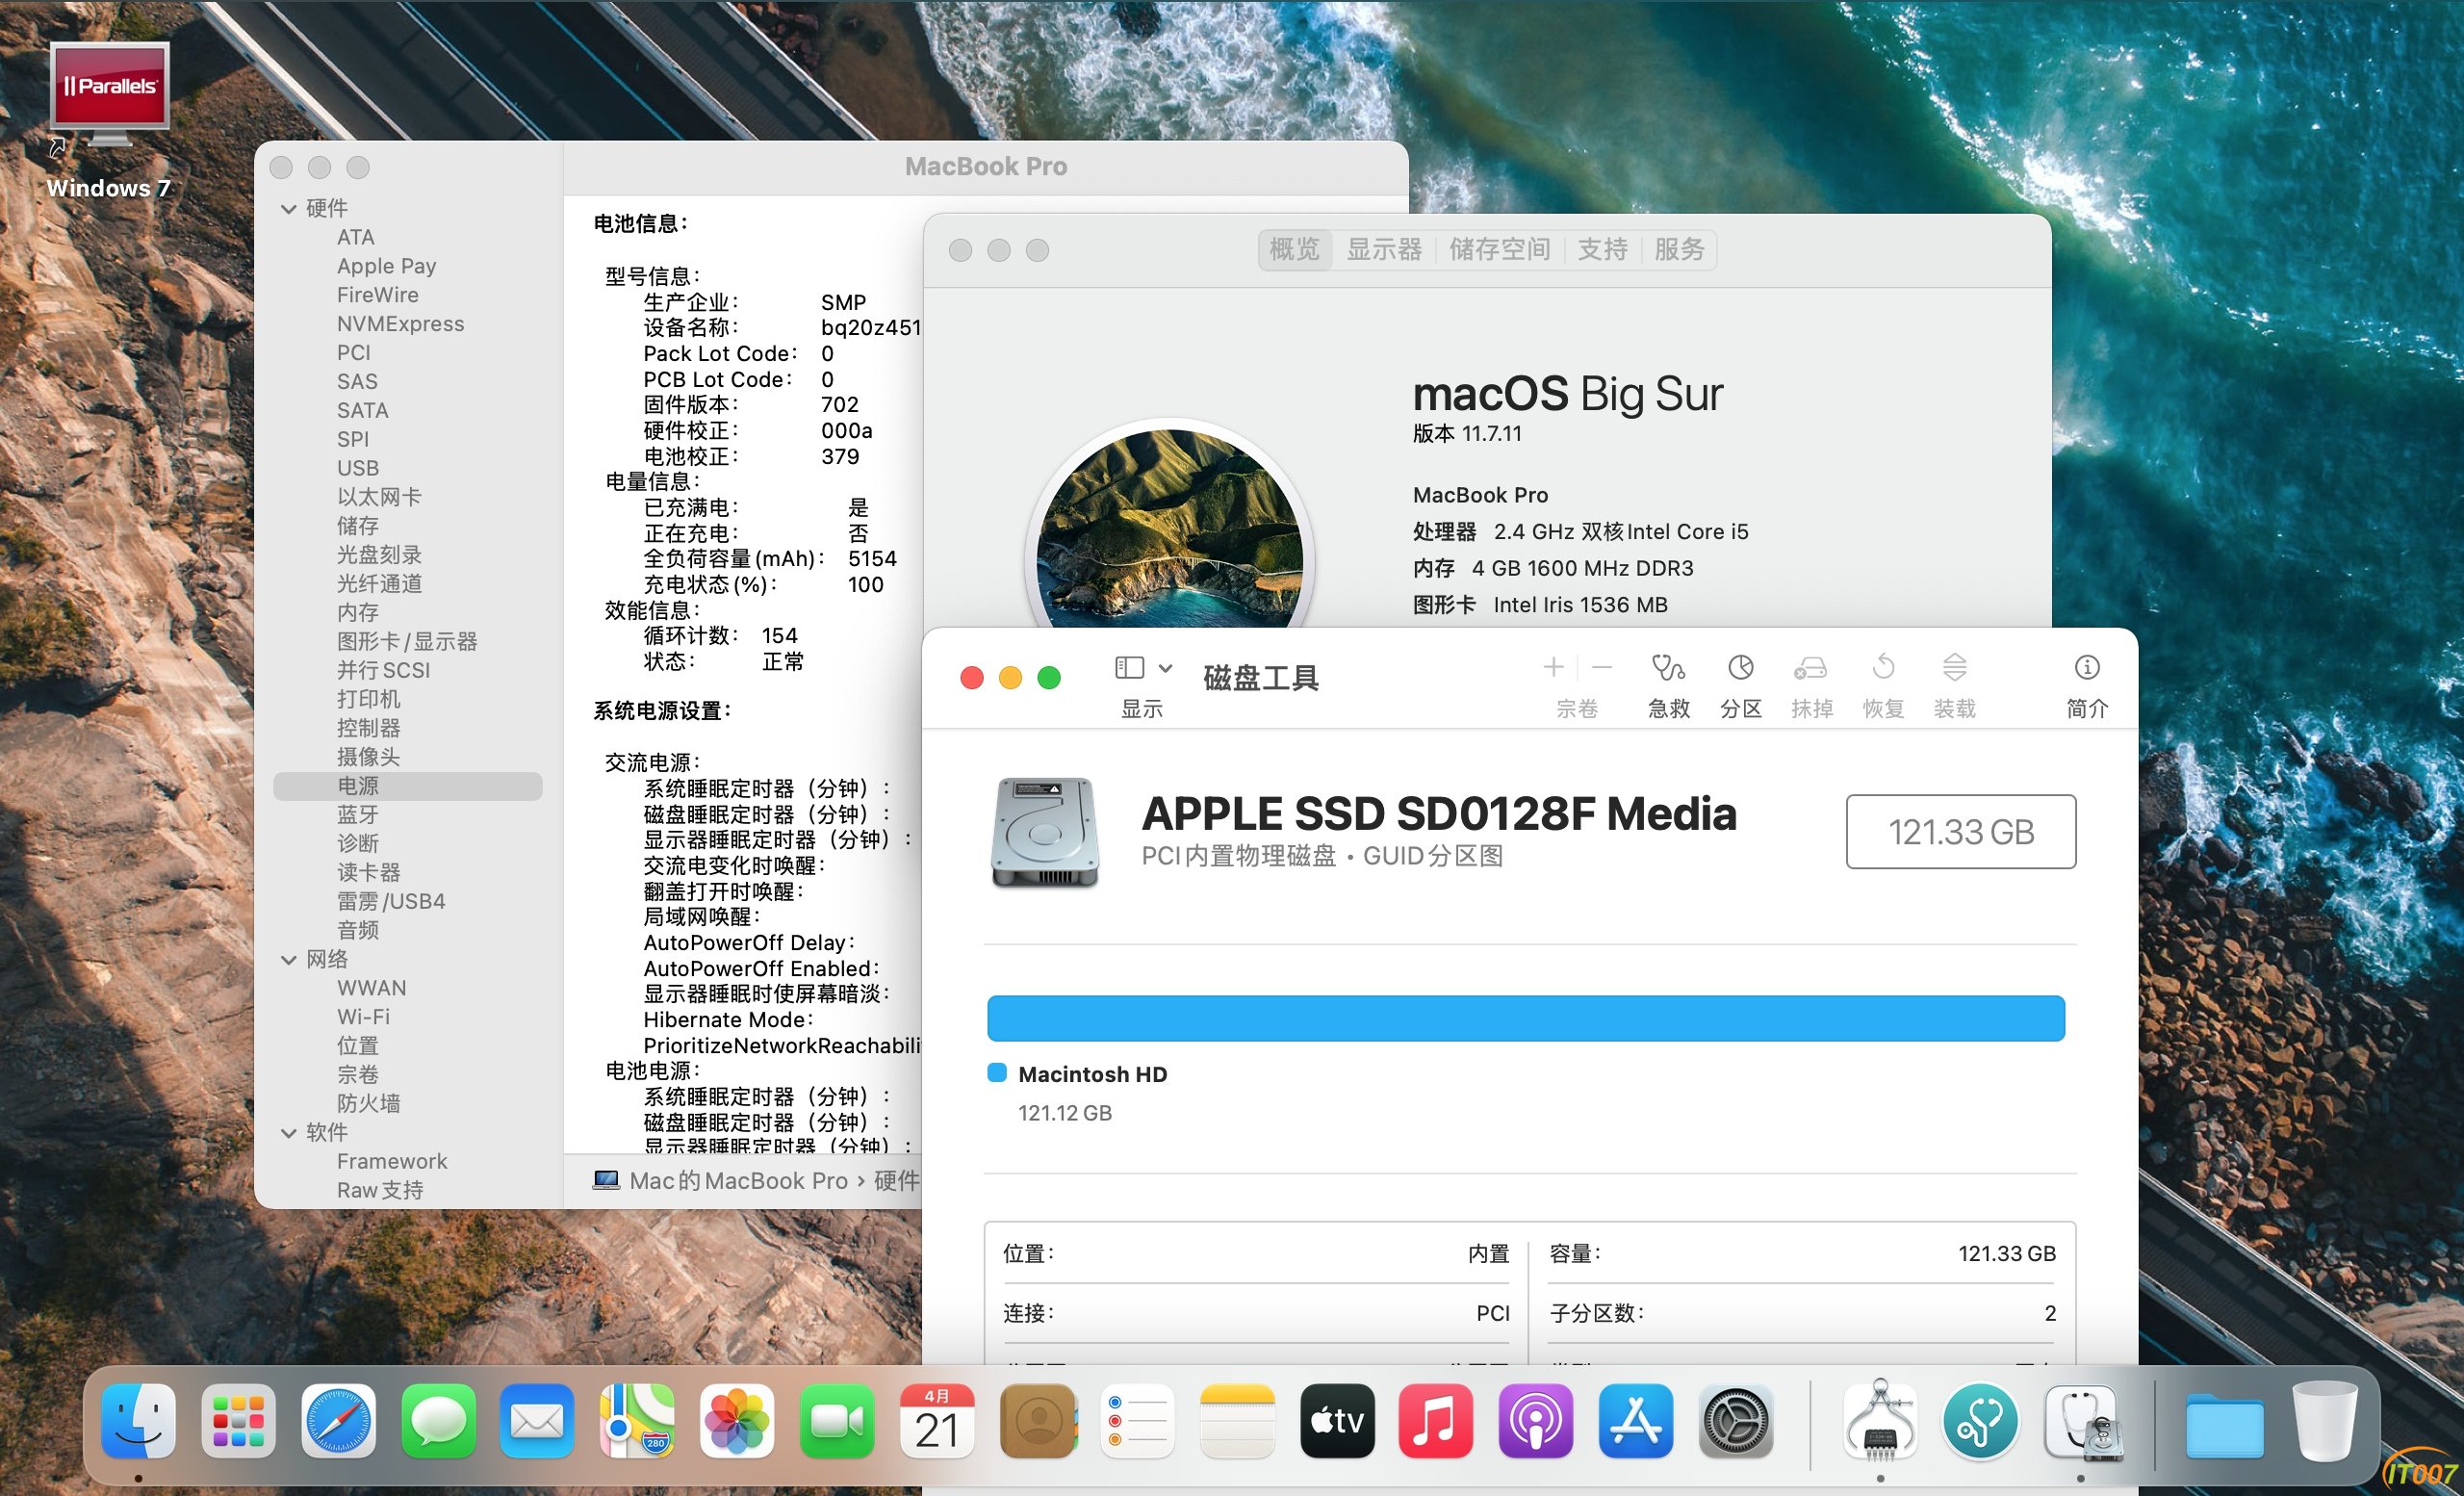Click the First Aid (急救) toolbar icon
Viewport: 2464px width, 1496px height.
(x=1668, y=668)
